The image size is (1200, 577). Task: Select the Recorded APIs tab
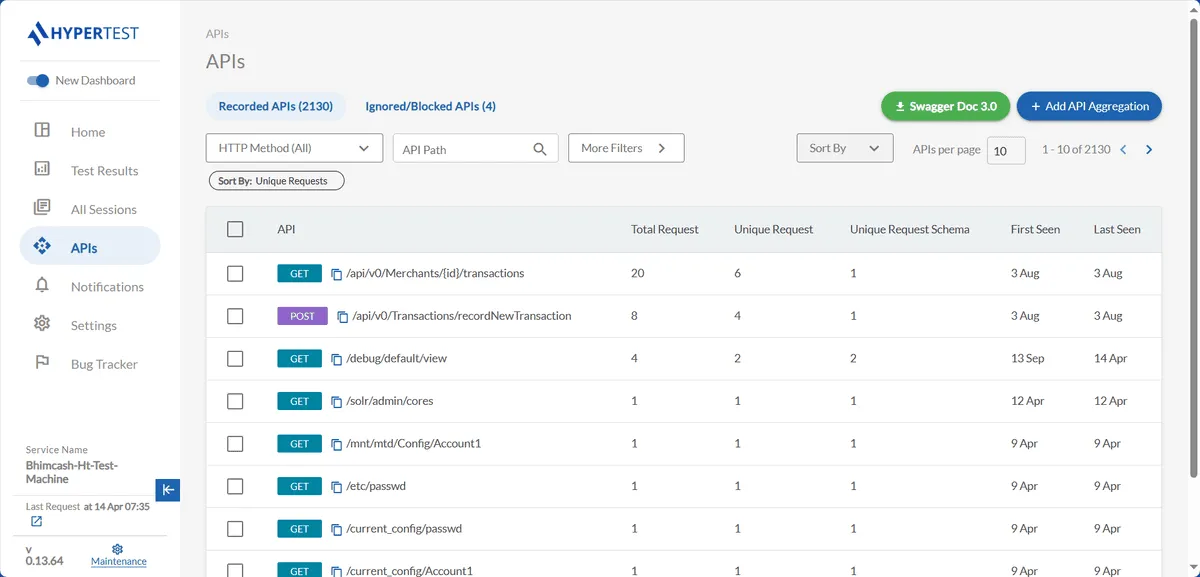(276, 105)
